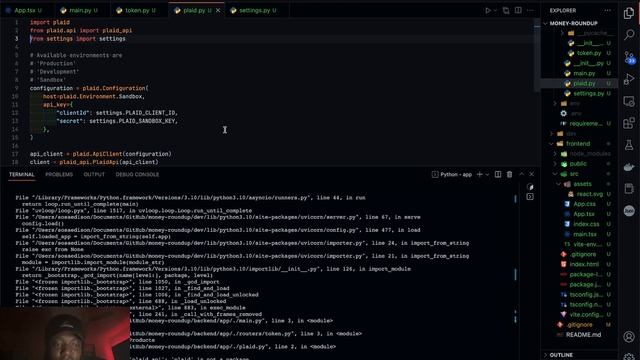Open the Run and Debug view
The image size is (640, 360).
tap(629, 79)
